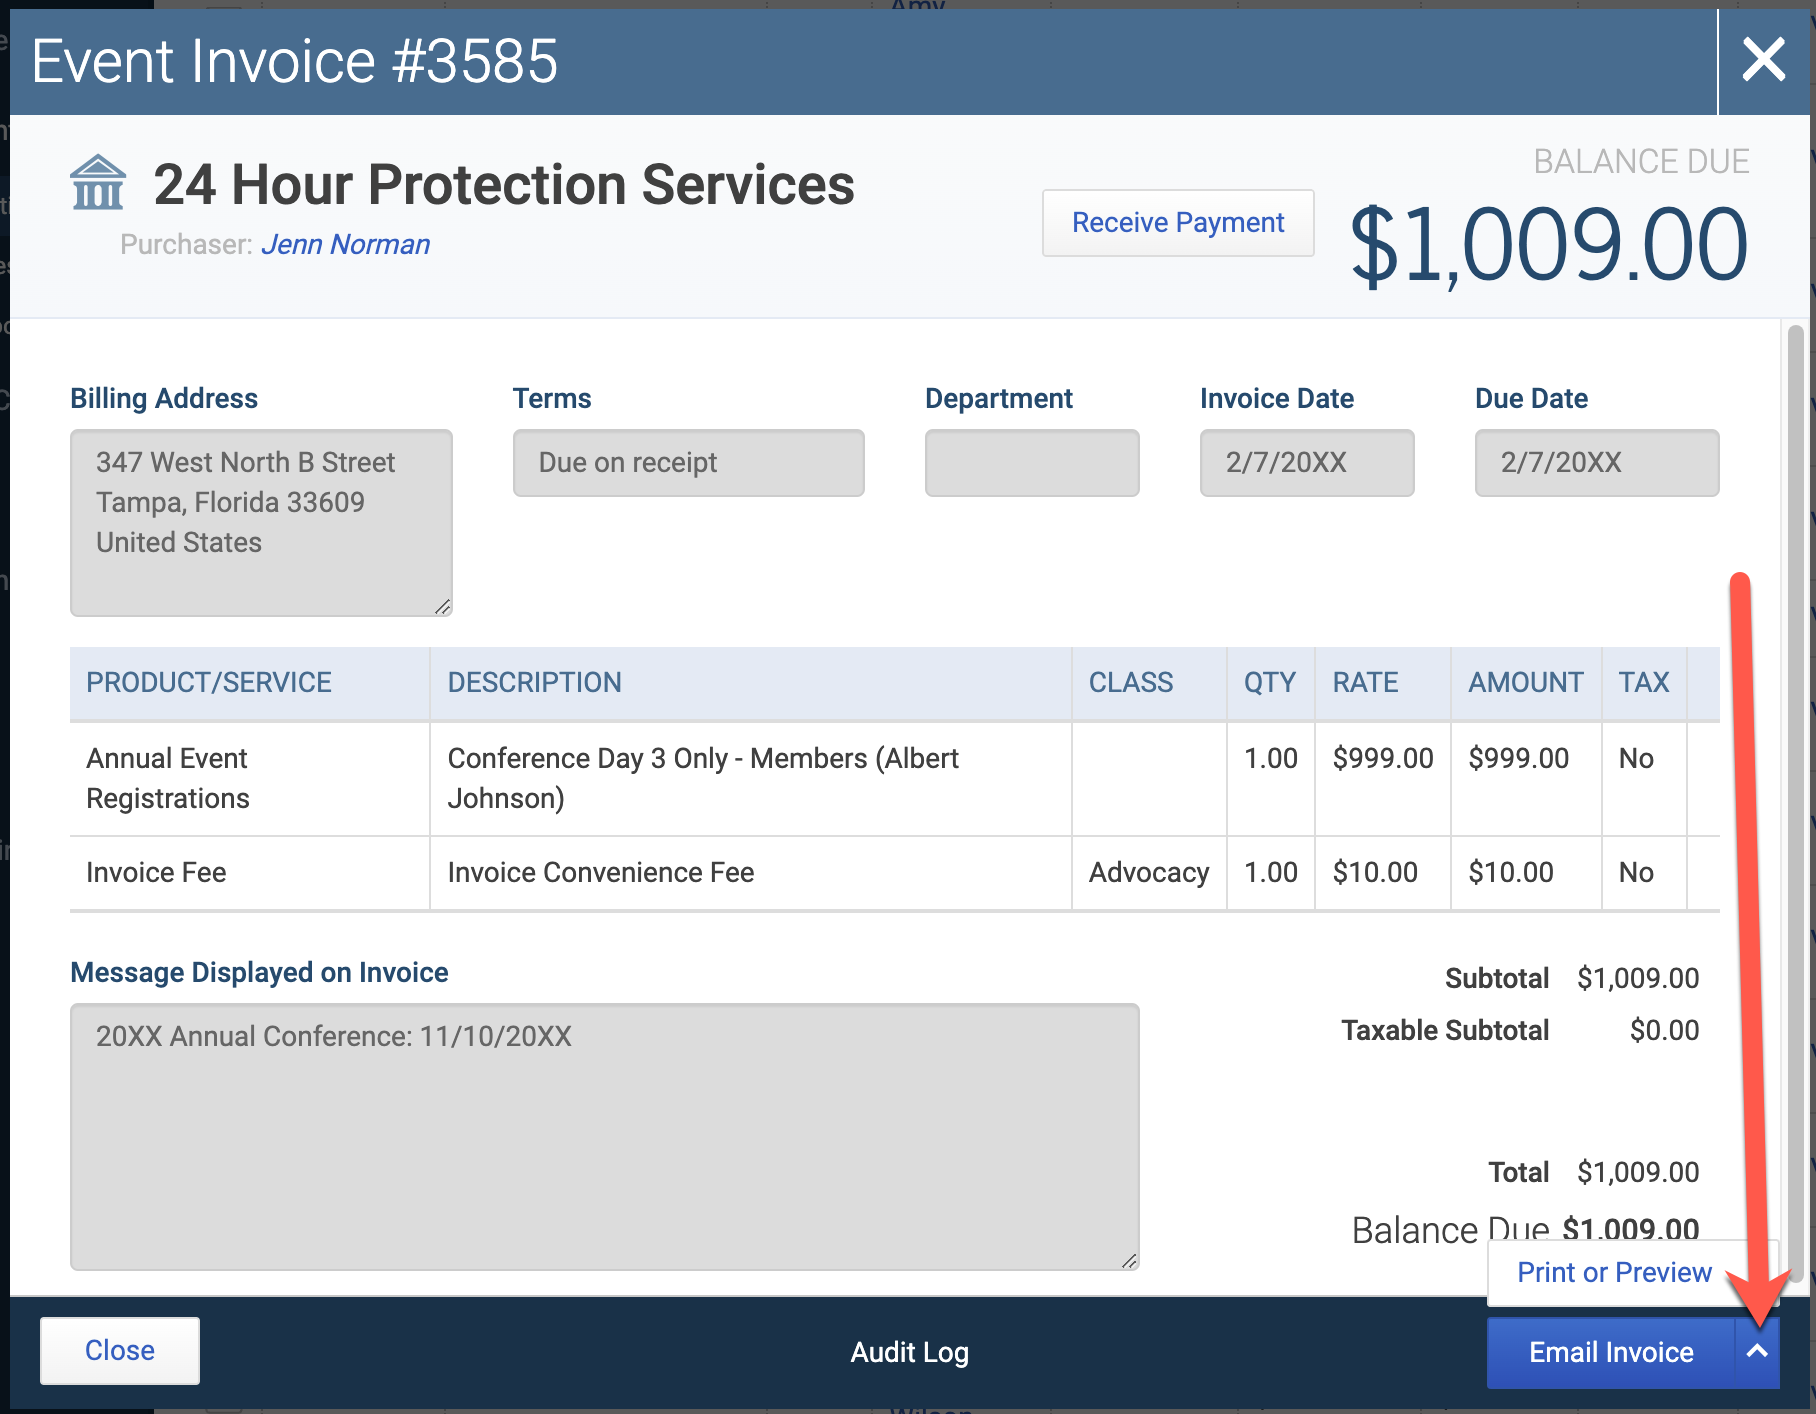Click the Message Displayed on Invoice box
Screen dimensions: 1816x1414
pyautogui.click(x=605, y=1137)
